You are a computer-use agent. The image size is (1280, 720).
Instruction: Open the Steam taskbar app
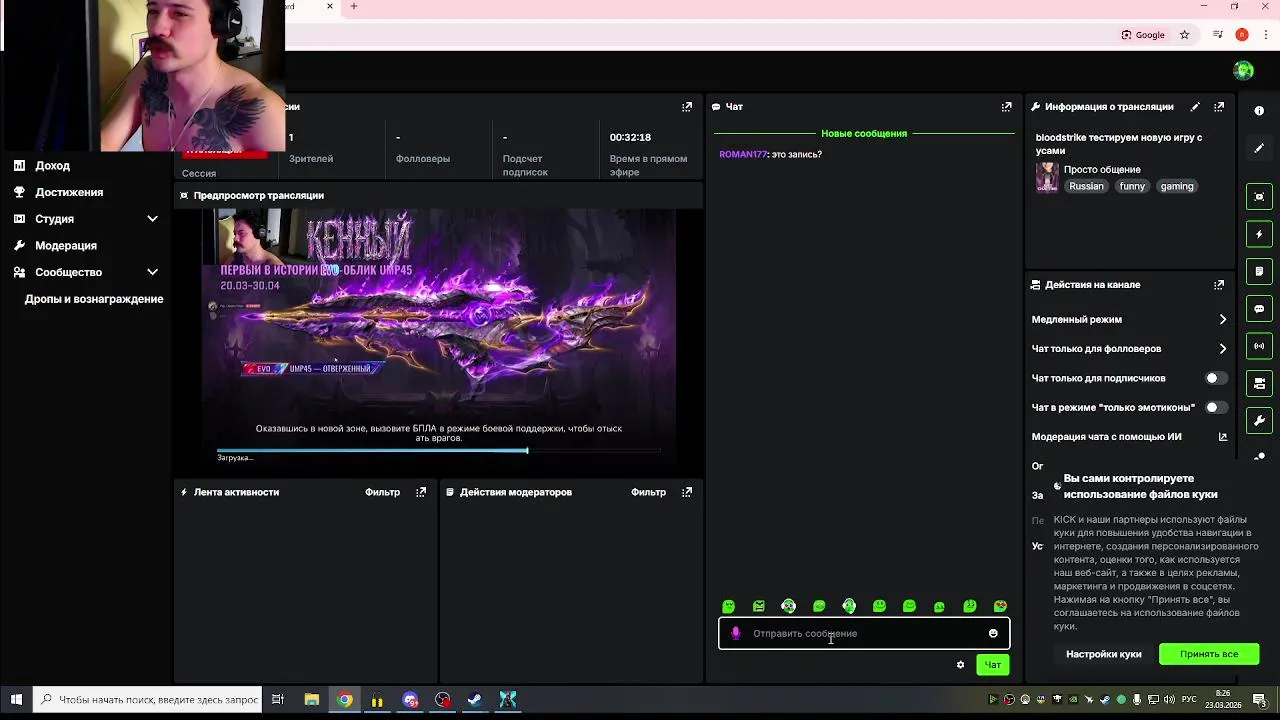(x=475, y=700)
